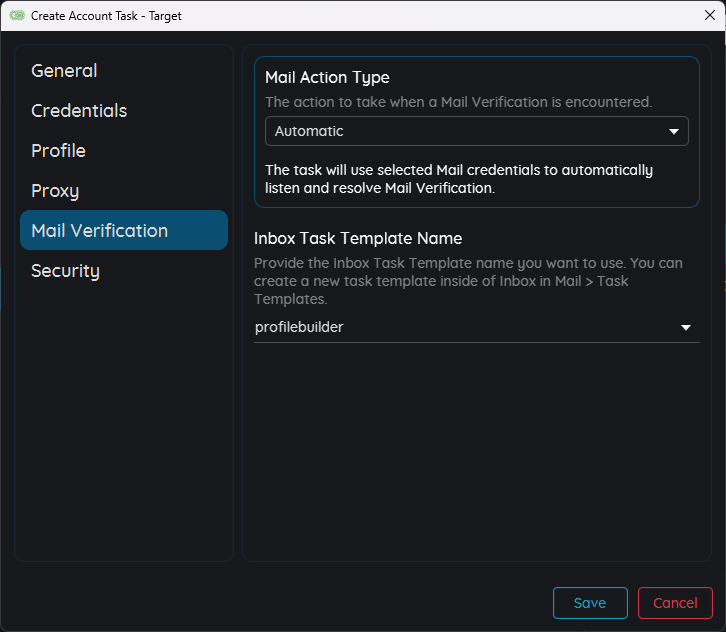Image resolution: width=726 pixels, height=632 pixels.
Task: Close the Create Account Task window
Action: coord(709,15)
